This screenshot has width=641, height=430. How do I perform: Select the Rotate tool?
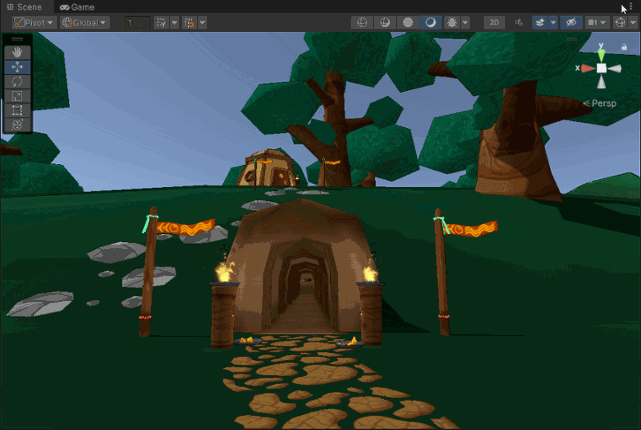(18, 81)
